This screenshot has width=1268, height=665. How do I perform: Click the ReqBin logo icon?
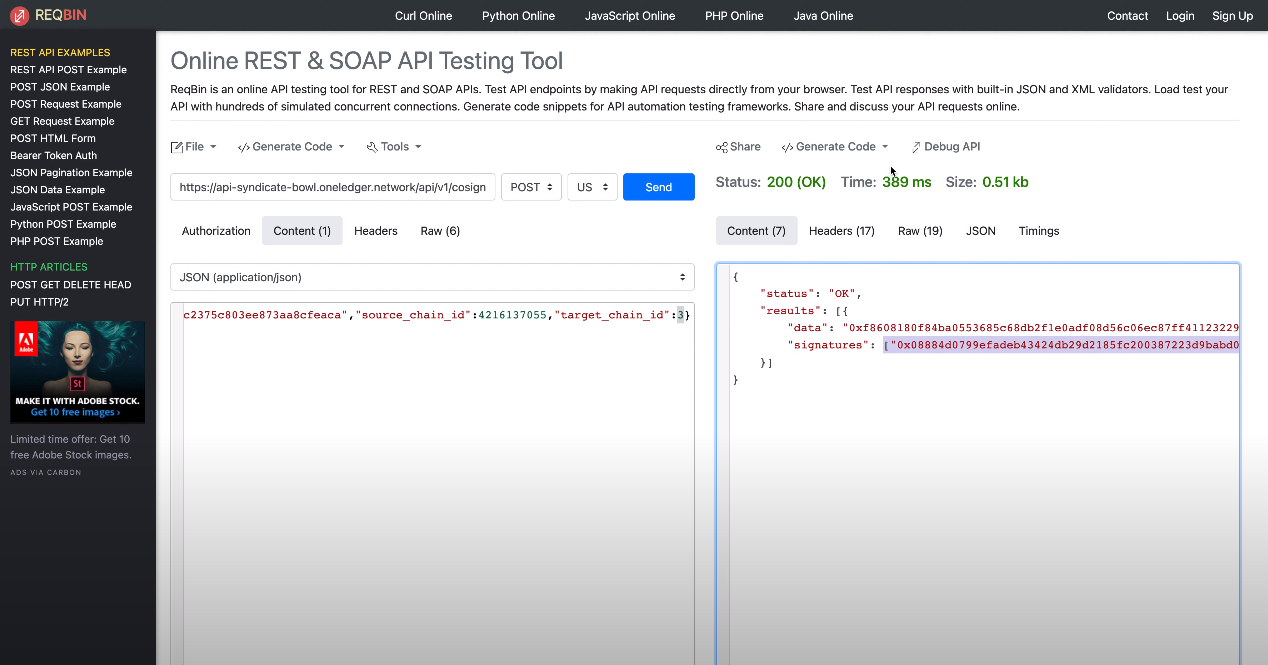pos(19,16)
